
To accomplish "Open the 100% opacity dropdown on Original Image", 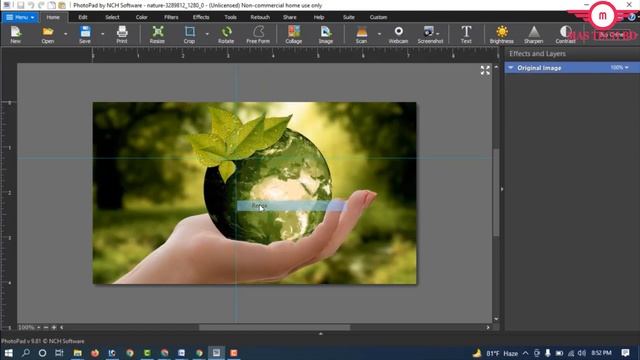I will (619, 68).
